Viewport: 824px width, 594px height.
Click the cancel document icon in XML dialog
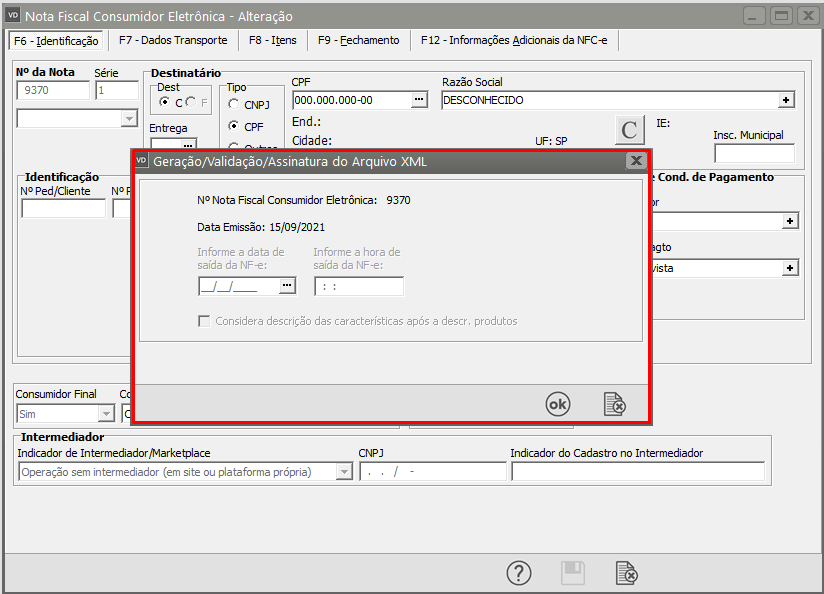coord(615,403)
